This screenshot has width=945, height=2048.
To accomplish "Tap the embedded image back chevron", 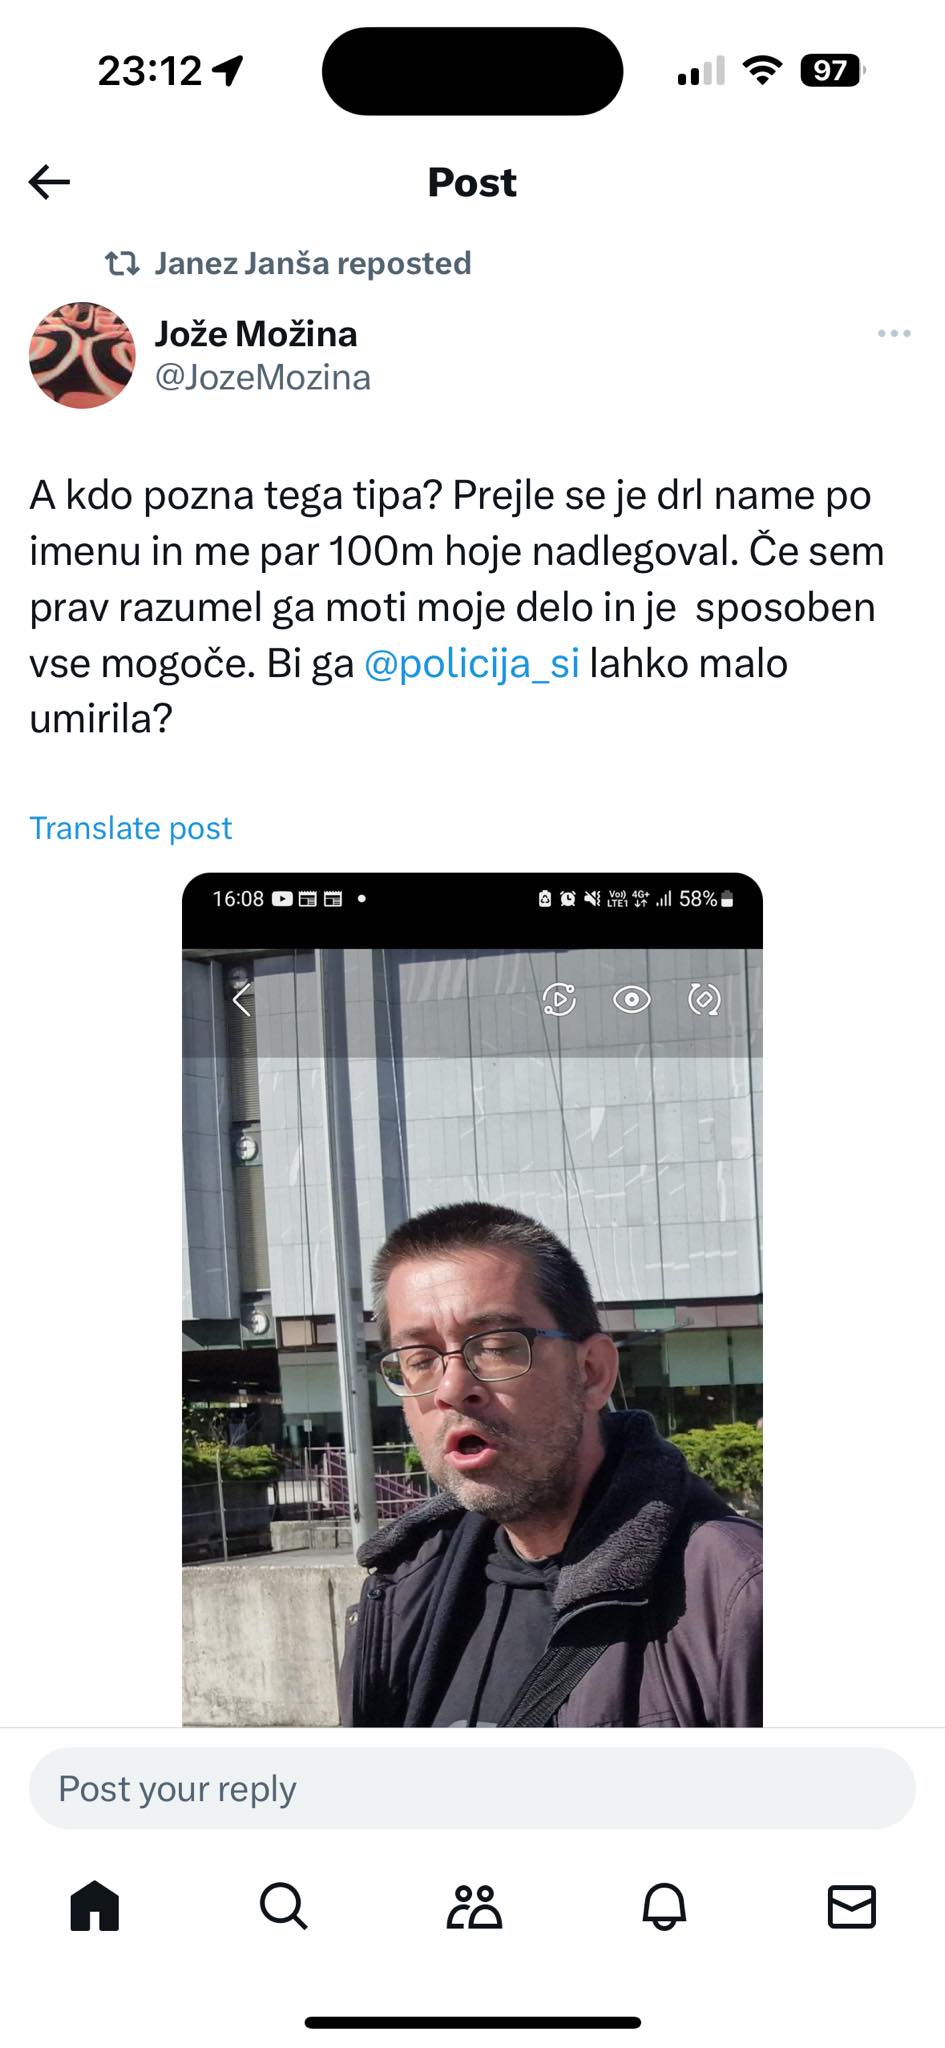I will [x=241, y=999].
